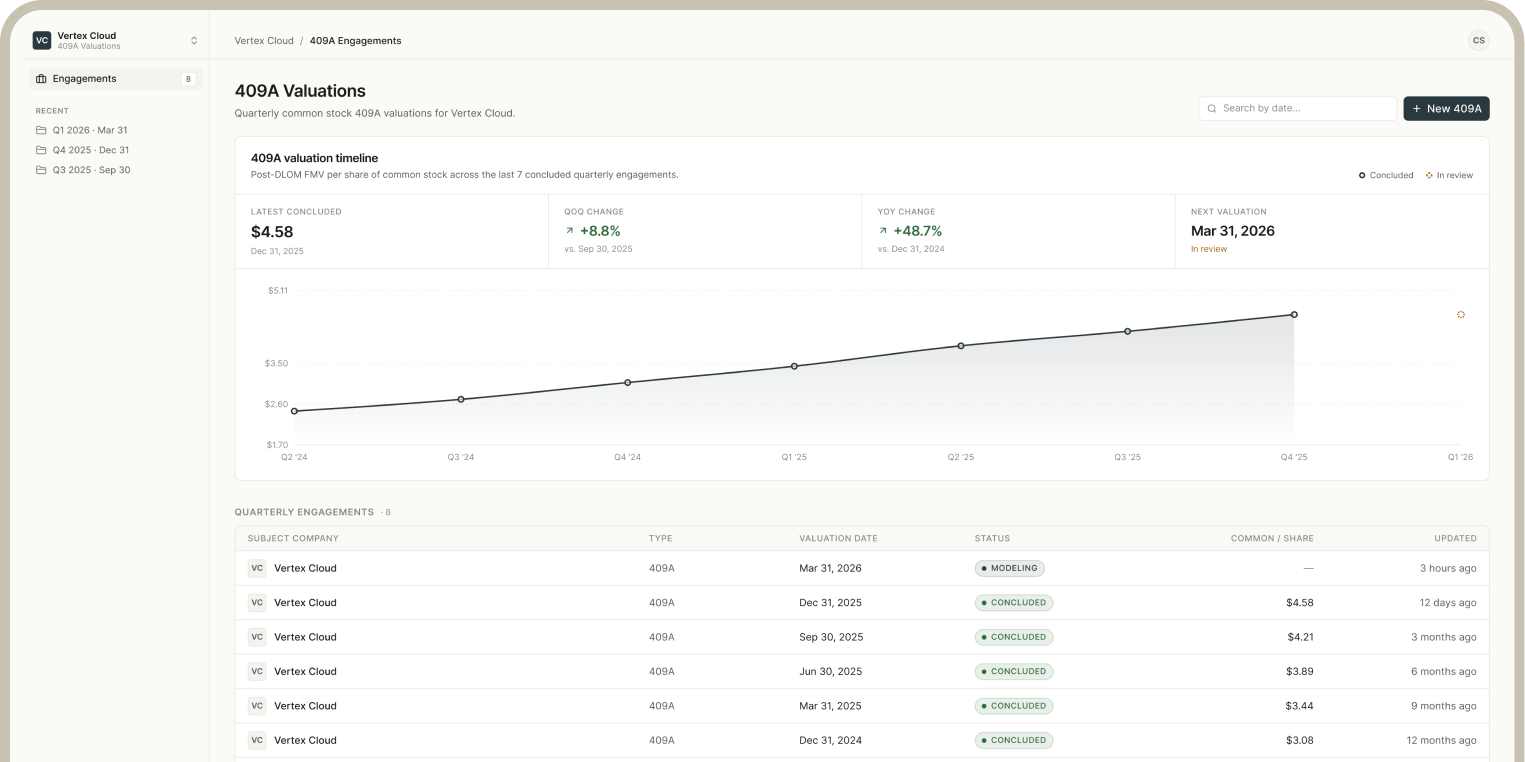Open the Dec 31, 2024 engagement row
The height and width of the screenshot is (762, 1525).
pos(862,741)
